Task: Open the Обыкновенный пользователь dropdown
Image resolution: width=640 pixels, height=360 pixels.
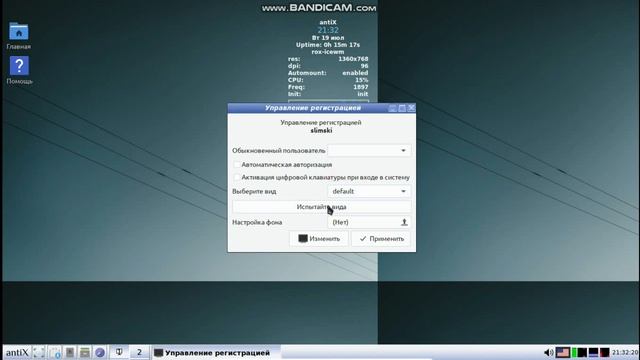Action: point(369,151)
